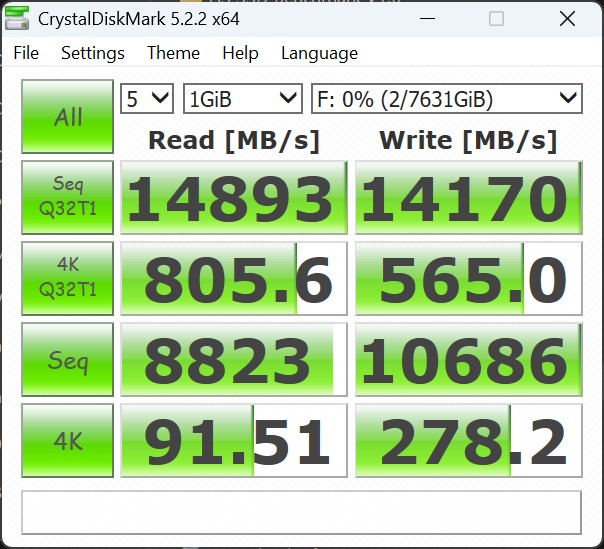Screen dimensions: 604x549
Task: Maximize the CrystalDiskMark window
Action: pos(497,19)
